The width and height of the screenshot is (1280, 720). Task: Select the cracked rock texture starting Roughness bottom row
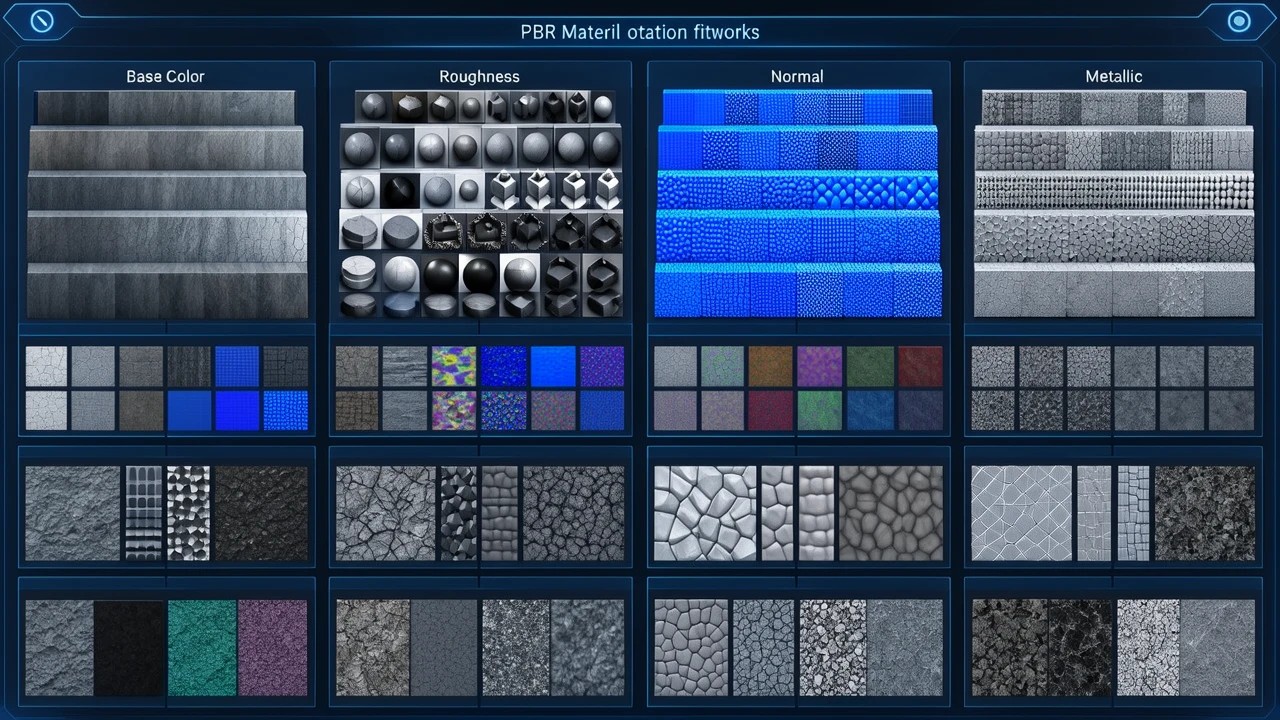[373, 648]
